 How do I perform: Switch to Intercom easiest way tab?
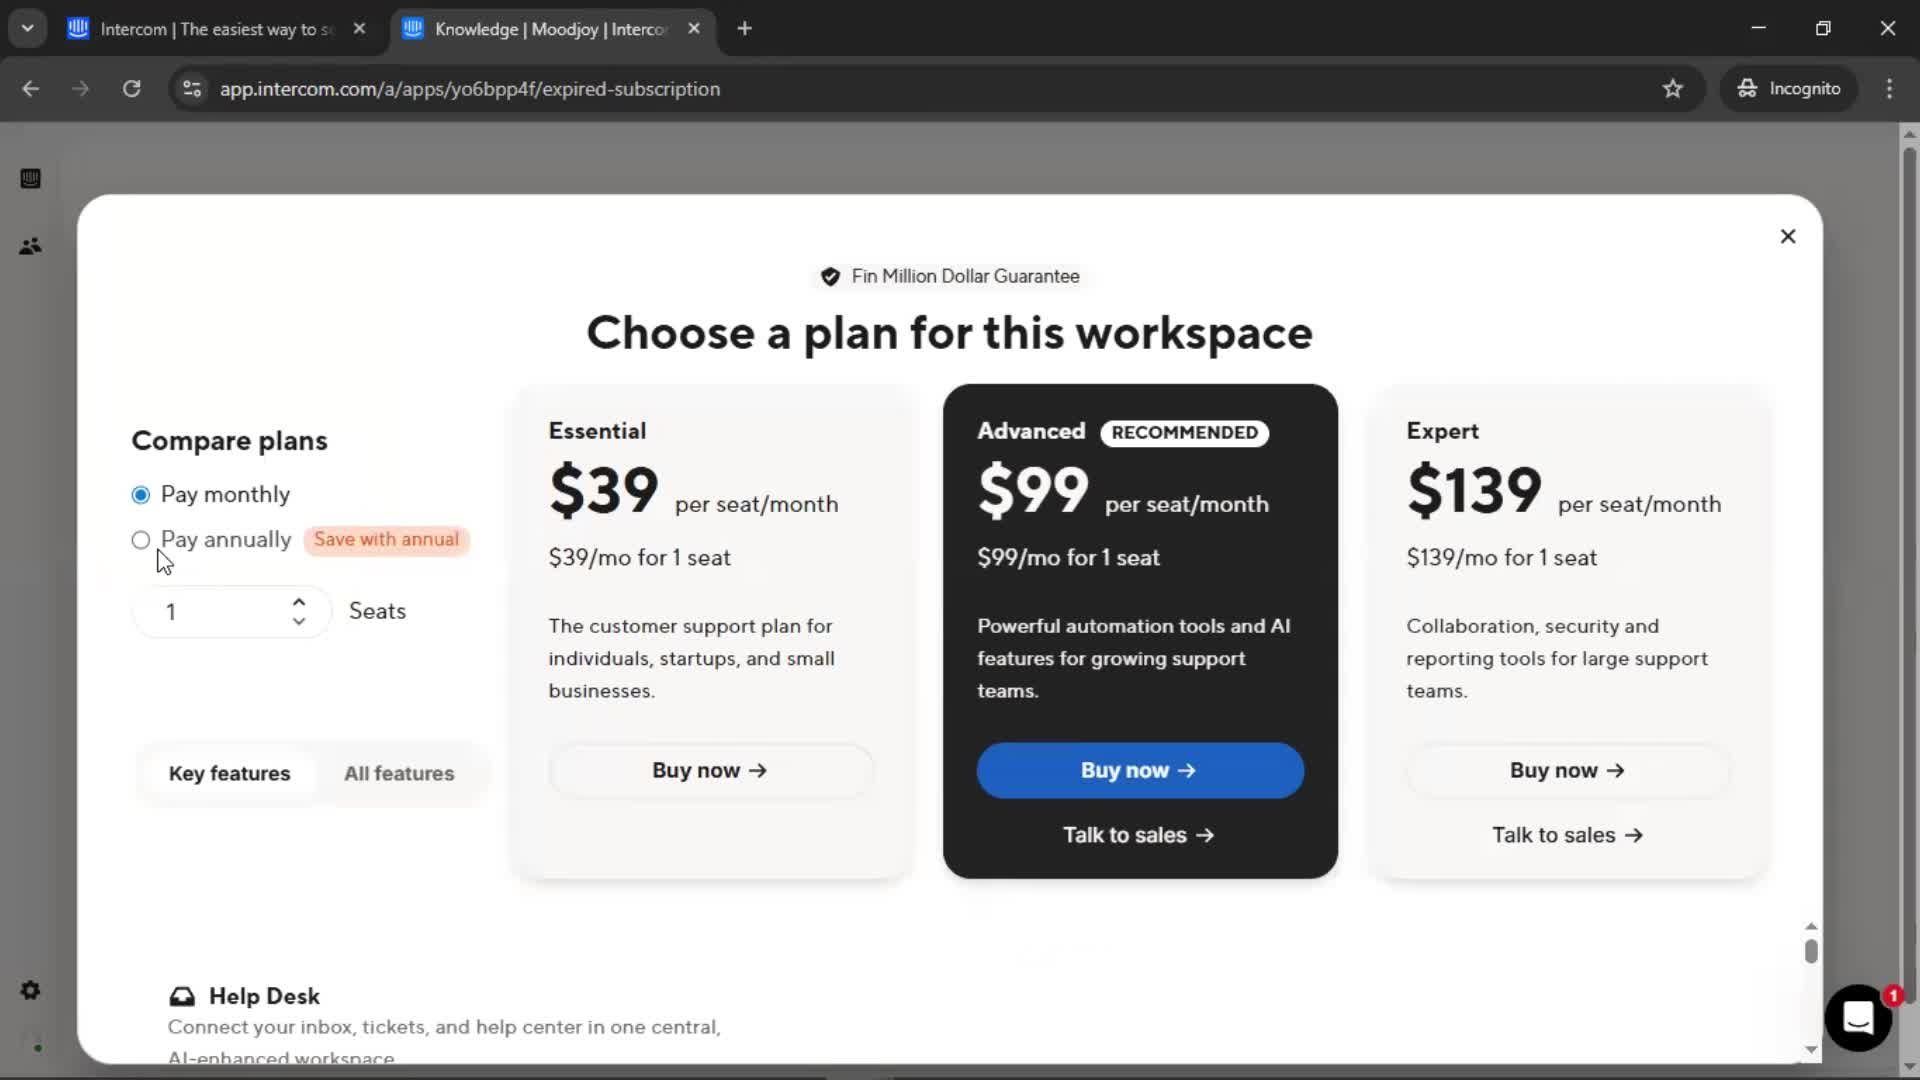click(x=216, y=29)
